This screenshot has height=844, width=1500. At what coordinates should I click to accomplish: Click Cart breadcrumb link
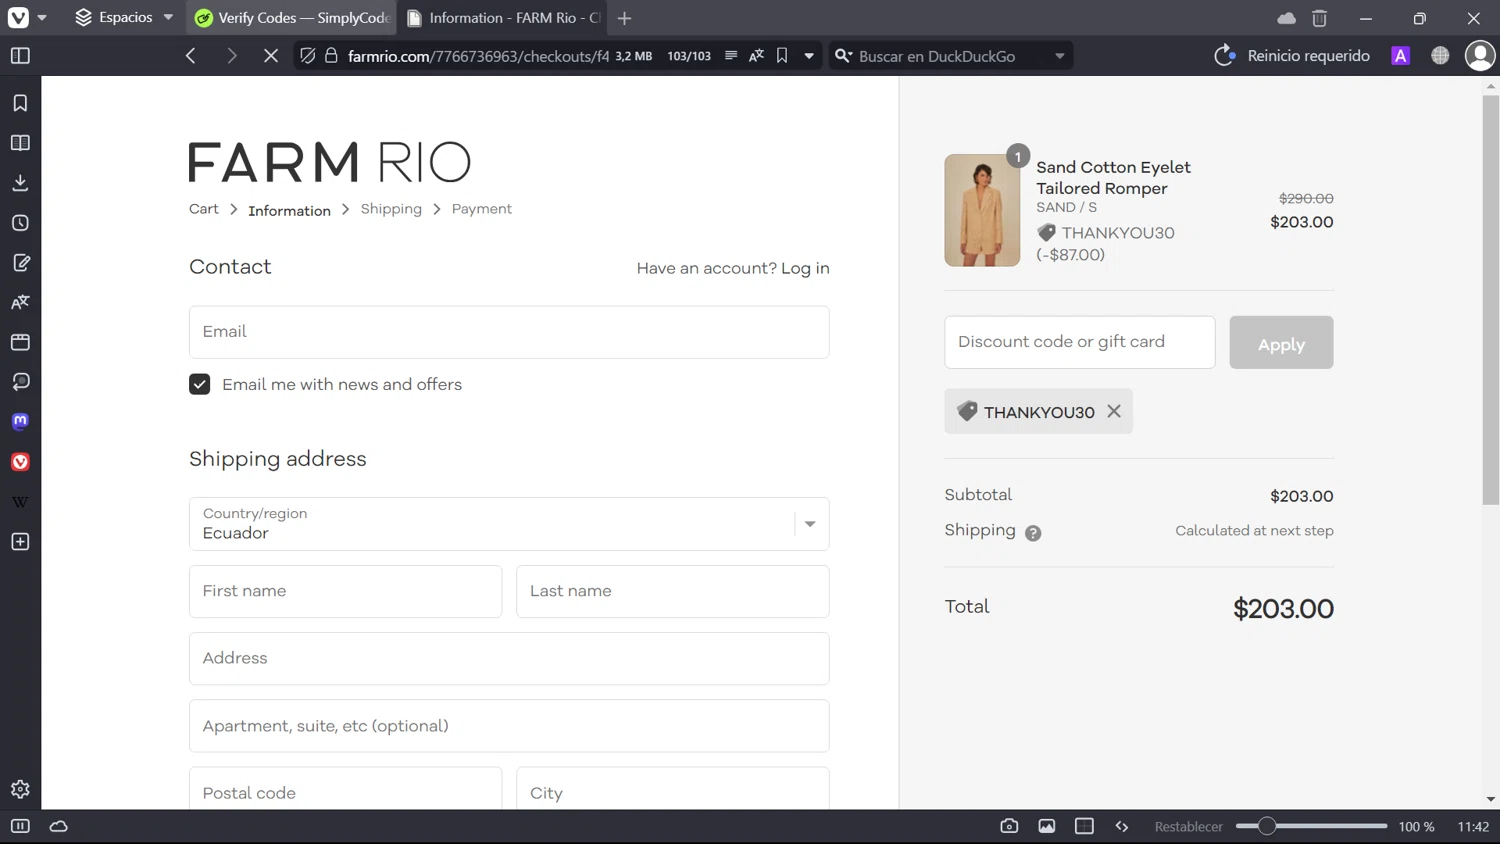click(x=203, y=209)
